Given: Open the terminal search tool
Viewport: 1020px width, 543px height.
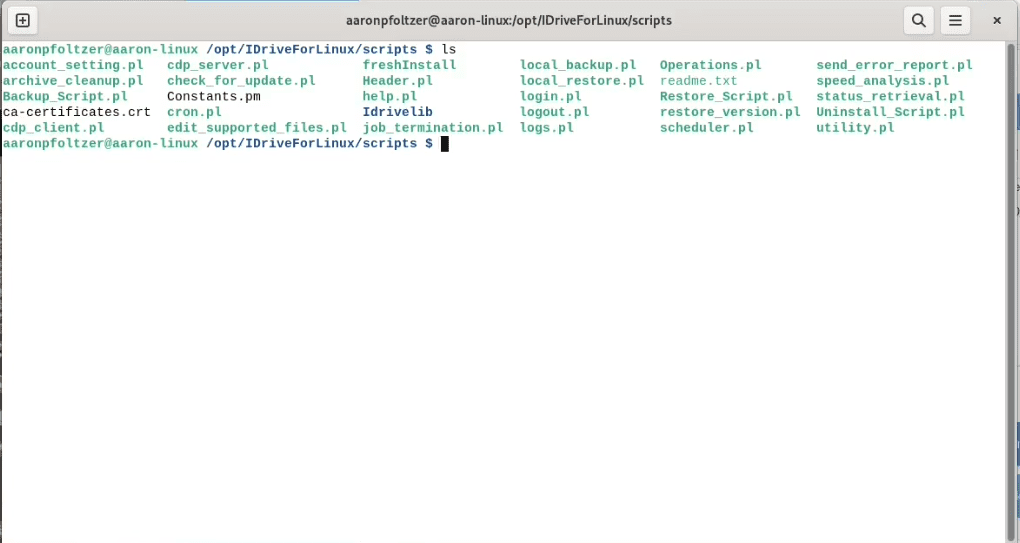Looking at the screenshot, I should point(919,20).
